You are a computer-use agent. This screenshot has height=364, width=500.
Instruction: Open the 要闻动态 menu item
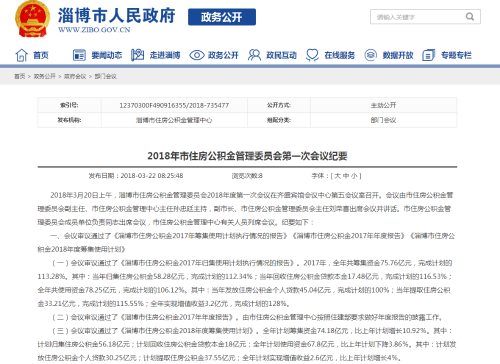107,55
